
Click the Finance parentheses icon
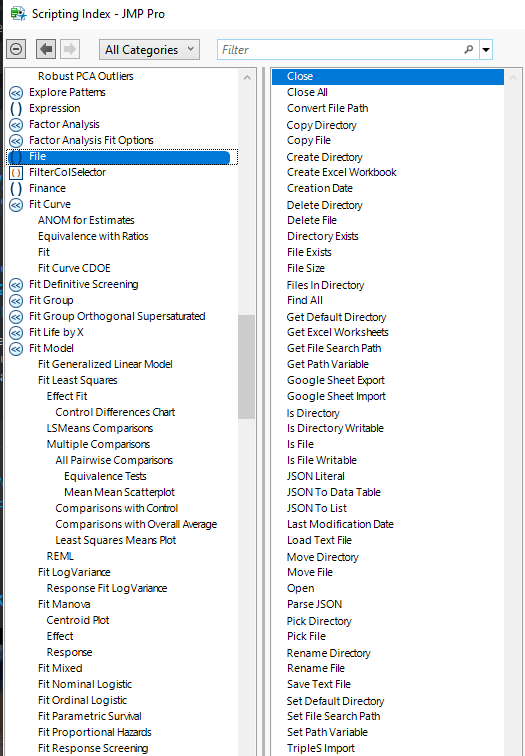[16, 189]
